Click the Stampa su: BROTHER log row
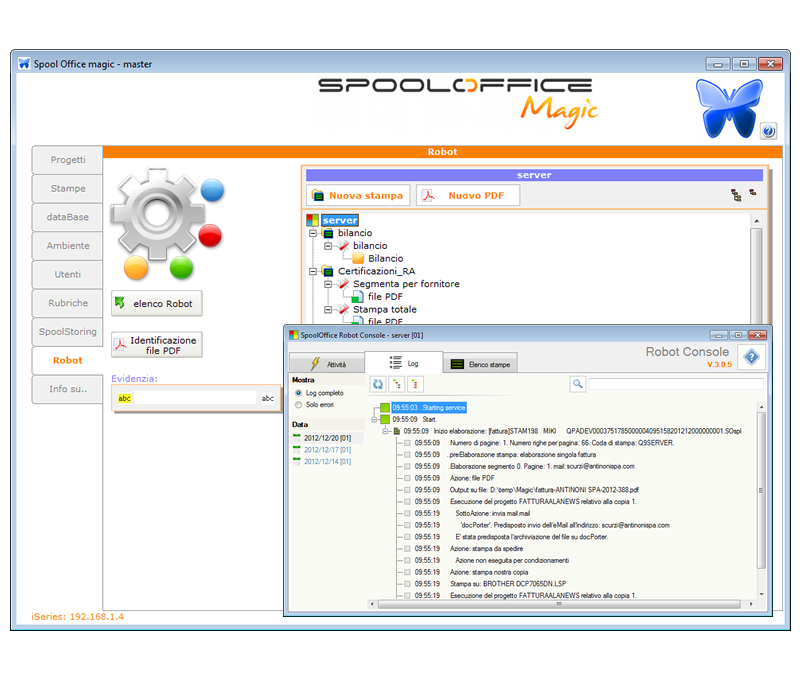The width and height of the screenshot is (800, 680). 490,584
